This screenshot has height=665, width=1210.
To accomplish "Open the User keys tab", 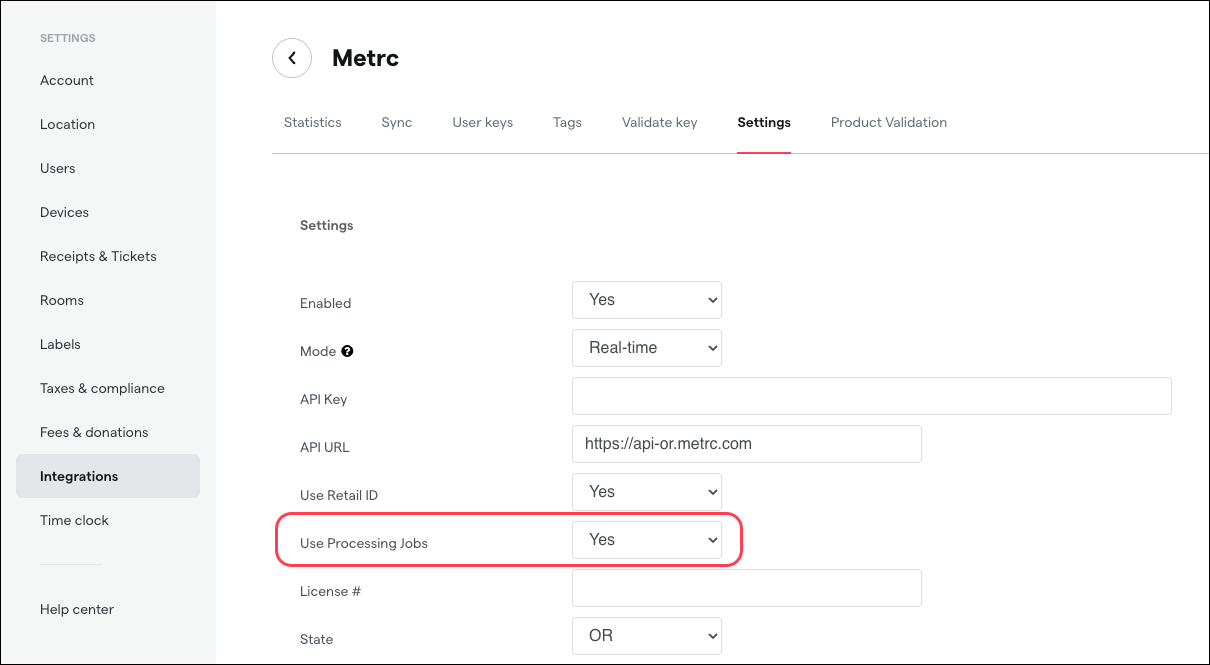I will (x=483, y=122).
